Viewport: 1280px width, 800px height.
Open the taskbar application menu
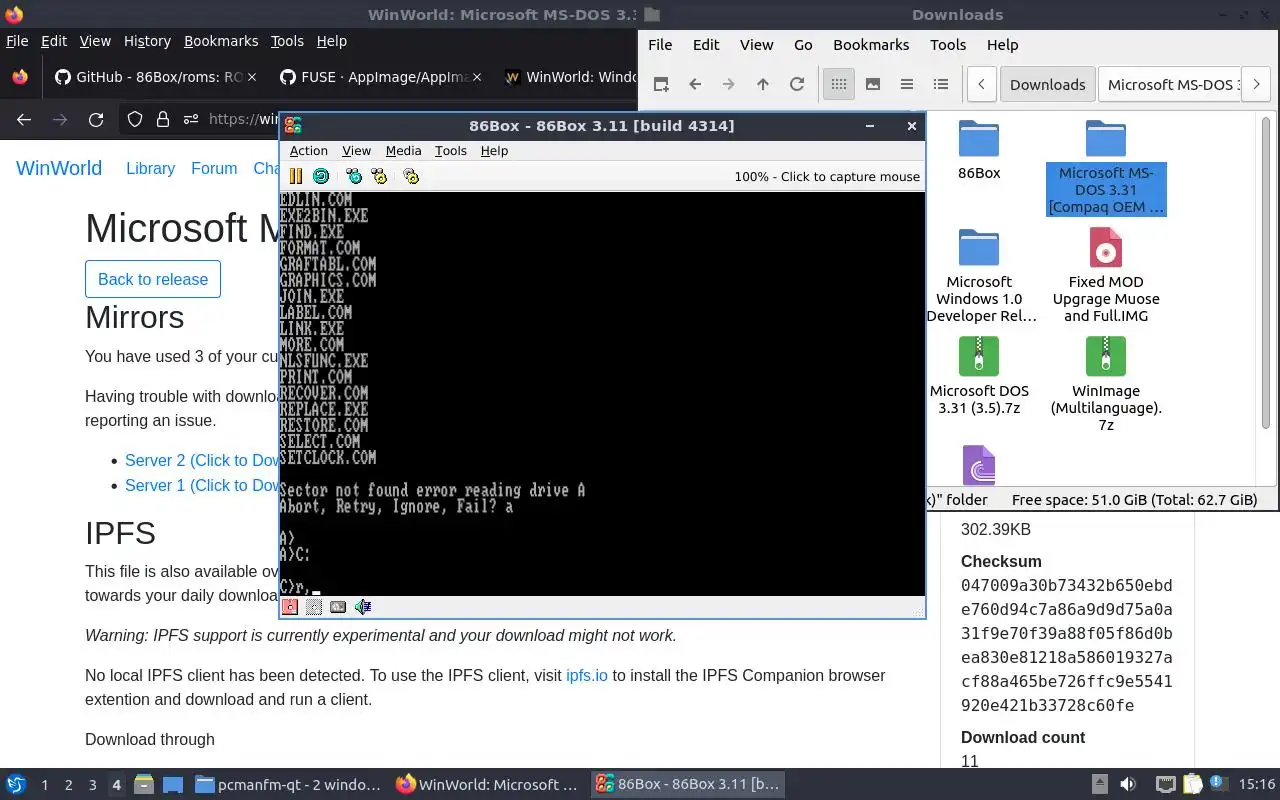point(16,784)
